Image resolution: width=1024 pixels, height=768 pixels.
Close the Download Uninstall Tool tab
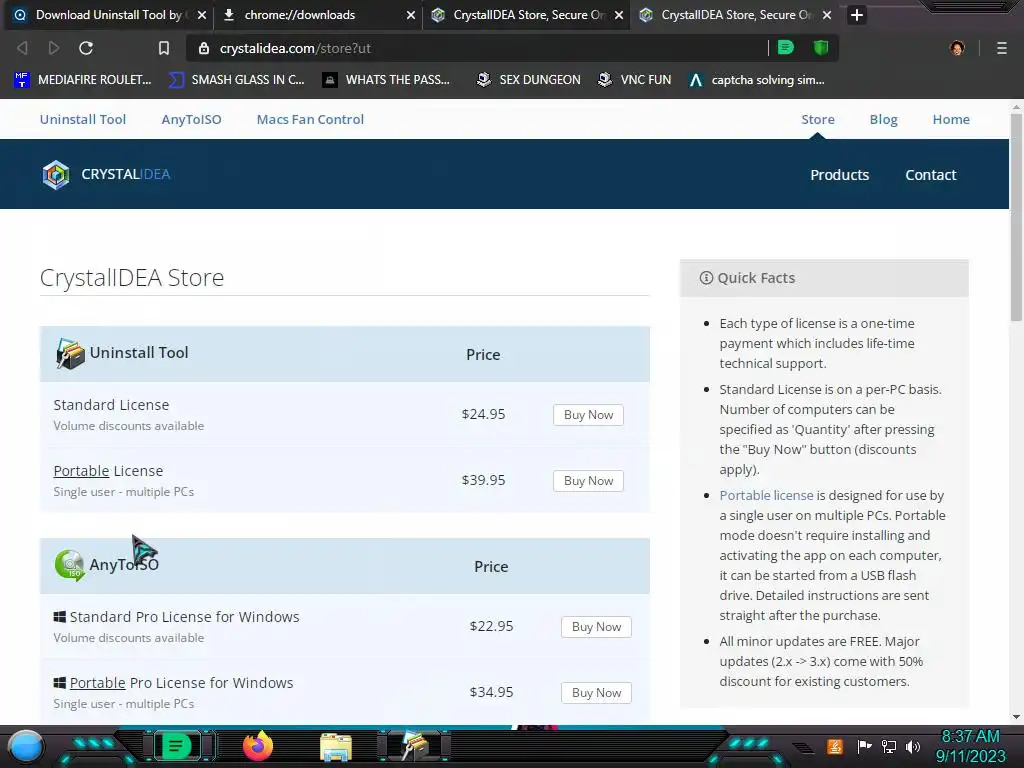(202, 15)
